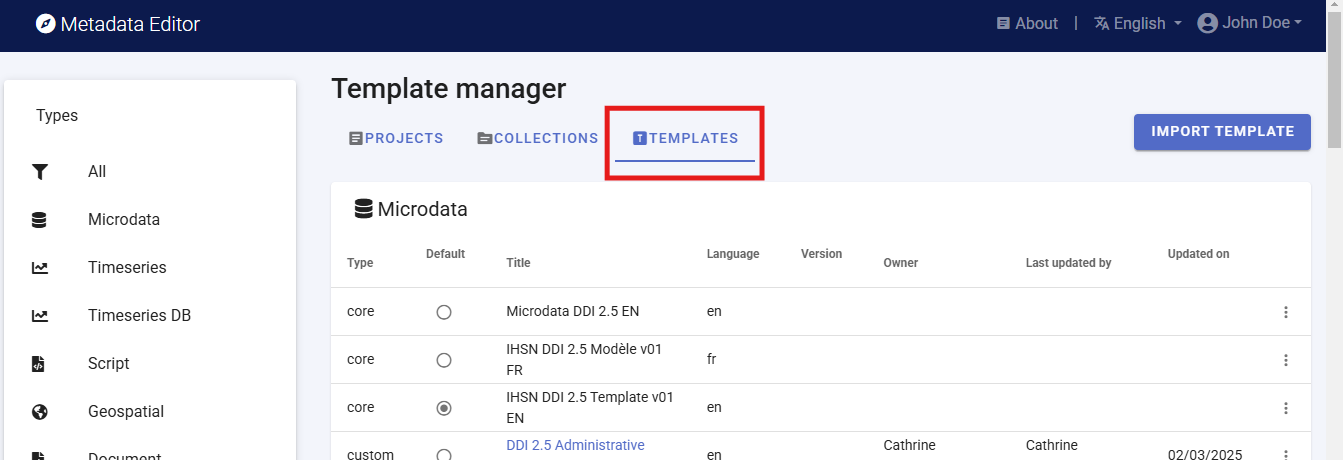Open options menu for IHSN DDI Modèle FR row
Image resolution: width=1343 pixels, height=460 pixels.
click(x=1286, y=360)
